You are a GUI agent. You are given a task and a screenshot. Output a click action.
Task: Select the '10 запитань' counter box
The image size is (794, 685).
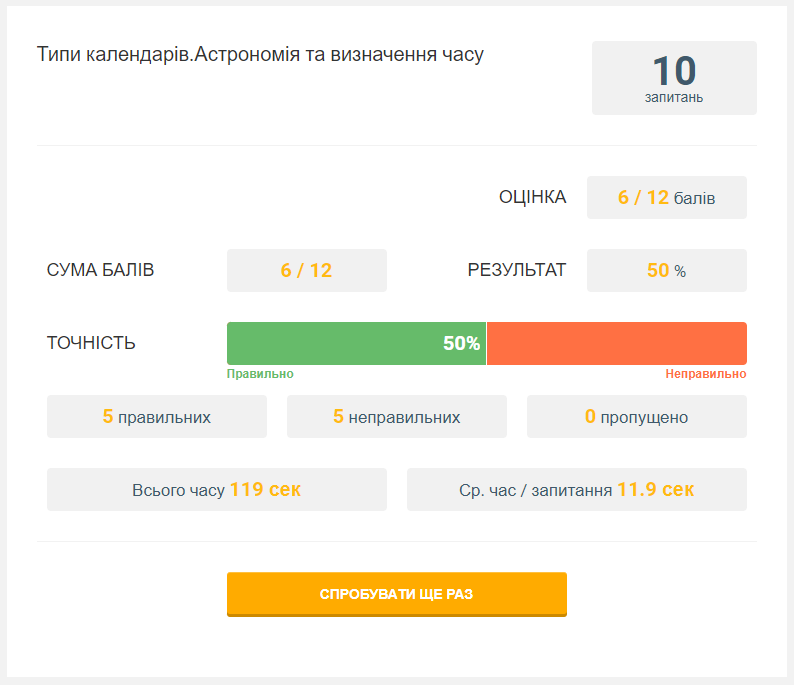tap(674, 78)
